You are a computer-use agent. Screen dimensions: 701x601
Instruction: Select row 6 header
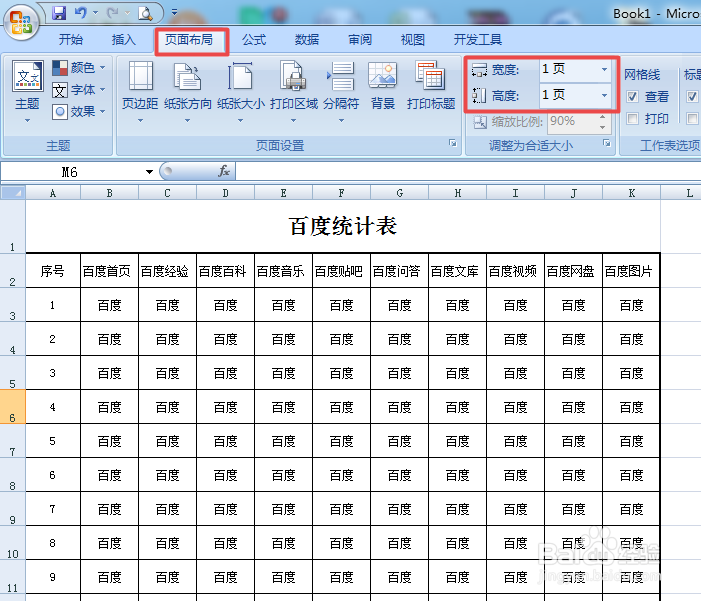[x=13, y=406]
